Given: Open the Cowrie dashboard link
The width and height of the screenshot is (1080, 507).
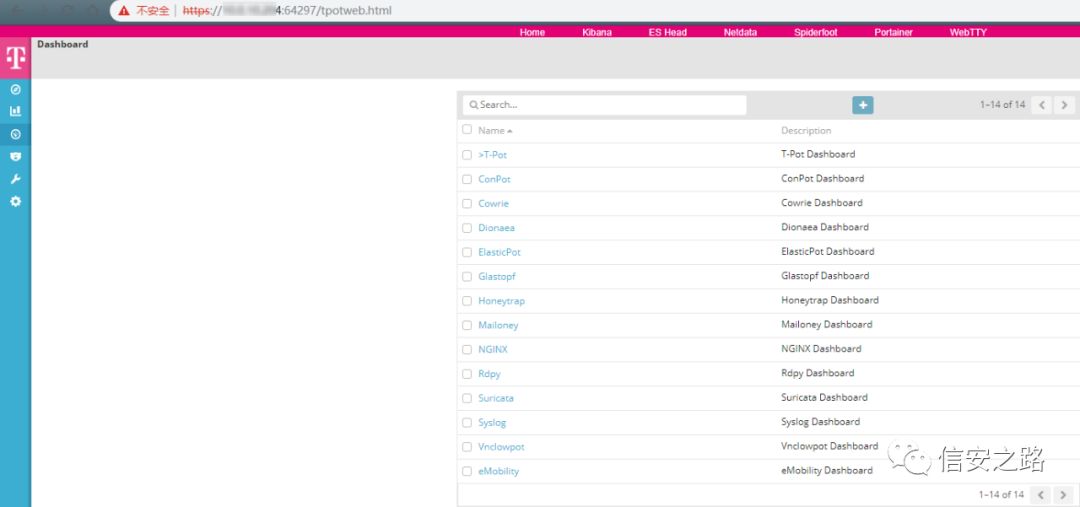Looking at the screenshot, I should tap(493, 204).
